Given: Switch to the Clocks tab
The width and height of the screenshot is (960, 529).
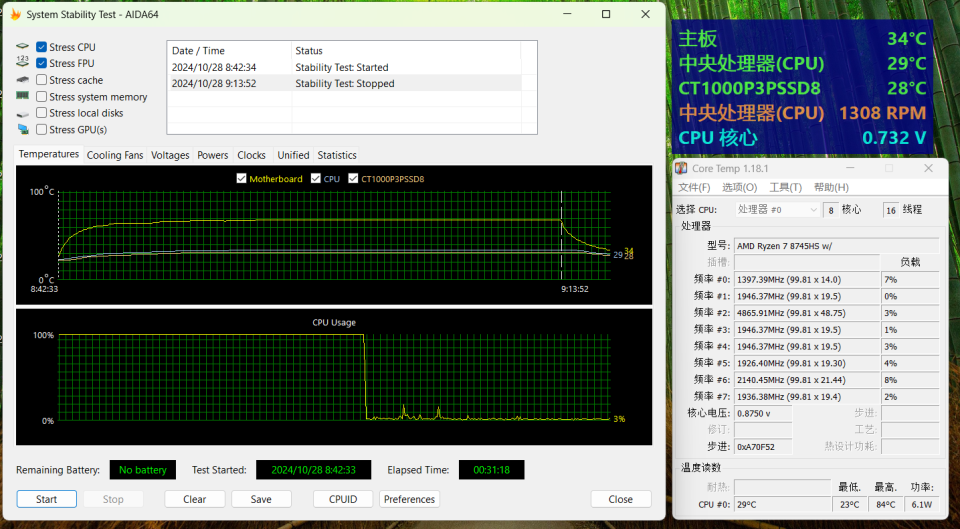Looking at the screenshot, I should coord(252,155).
